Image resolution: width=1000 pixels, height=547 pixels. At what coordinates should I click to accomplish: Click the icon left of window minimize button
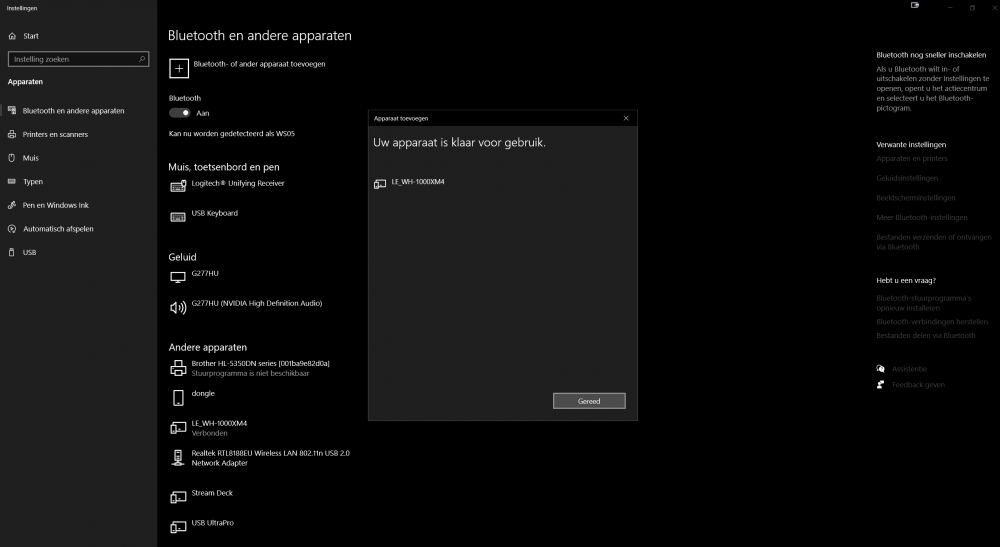click(x=915, y=6)
